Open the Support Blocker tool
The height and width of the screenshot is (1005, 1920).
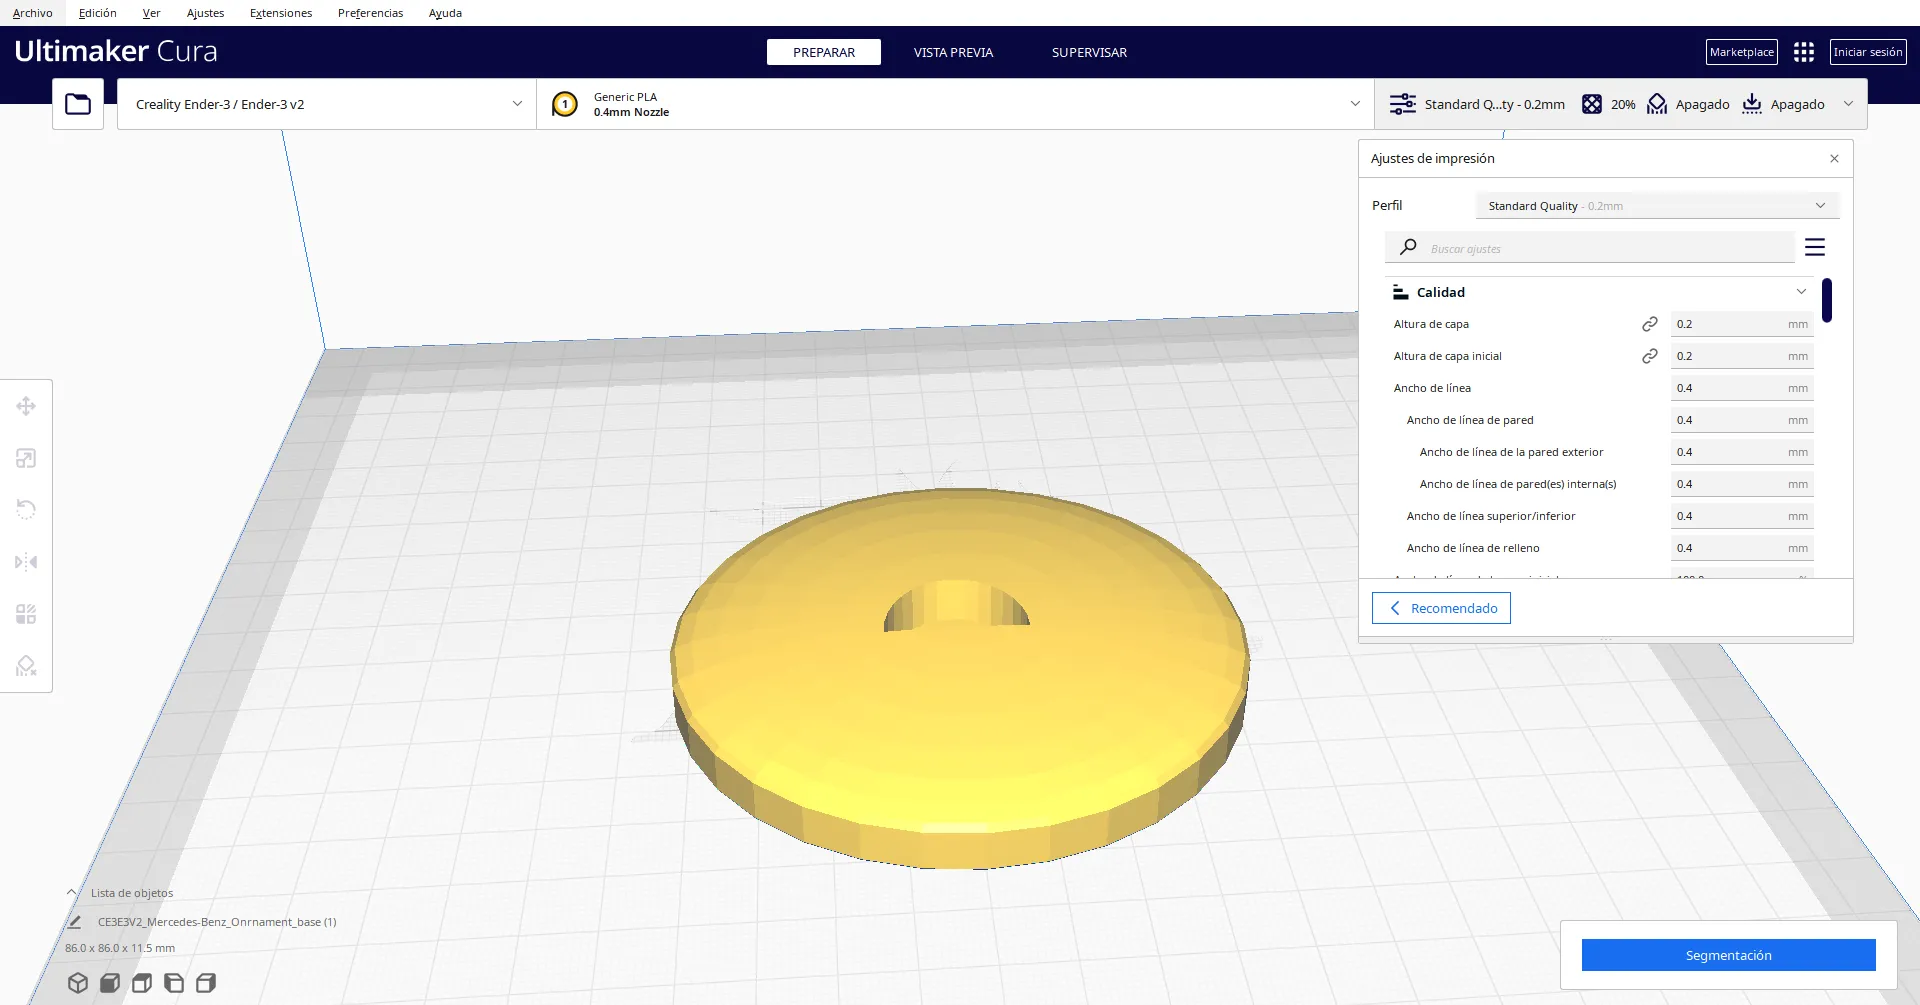click(26, 666)
